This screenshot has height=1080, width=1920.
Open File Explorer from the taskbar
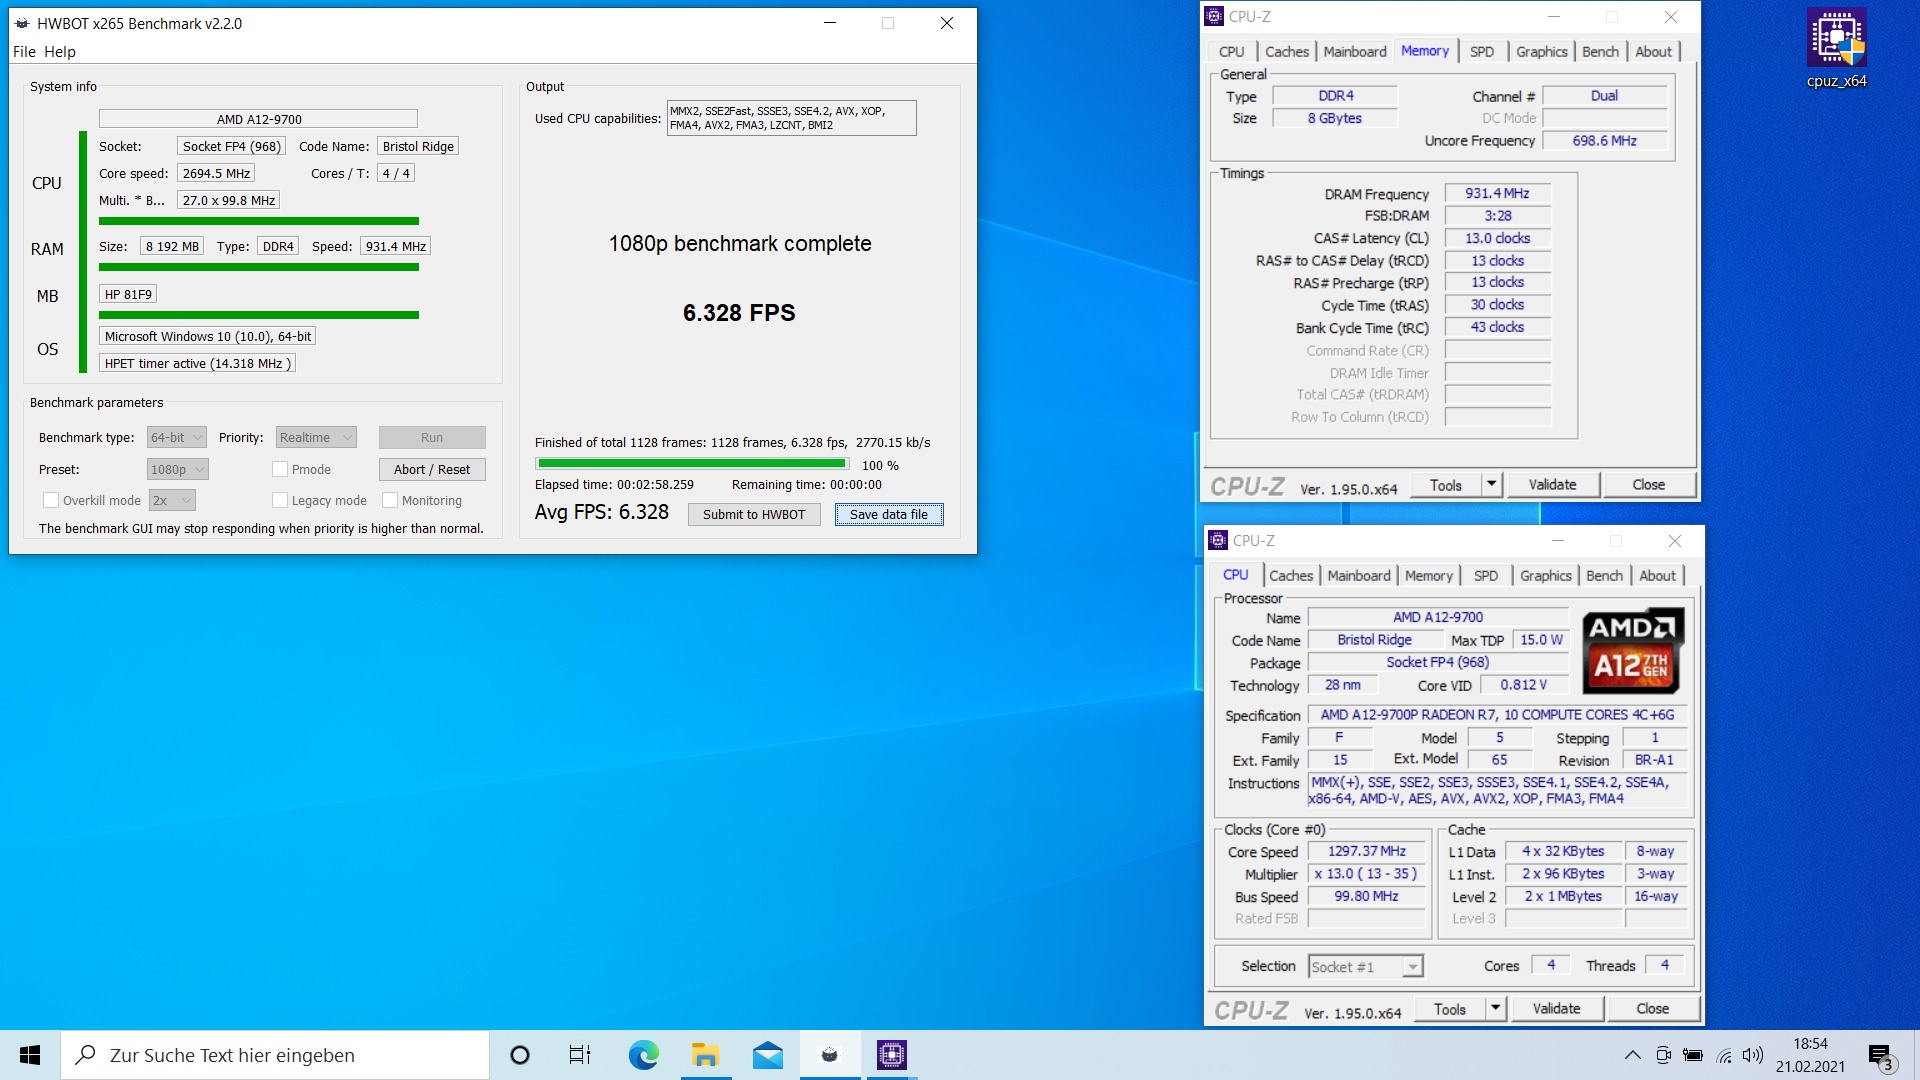pos(705,1055)
